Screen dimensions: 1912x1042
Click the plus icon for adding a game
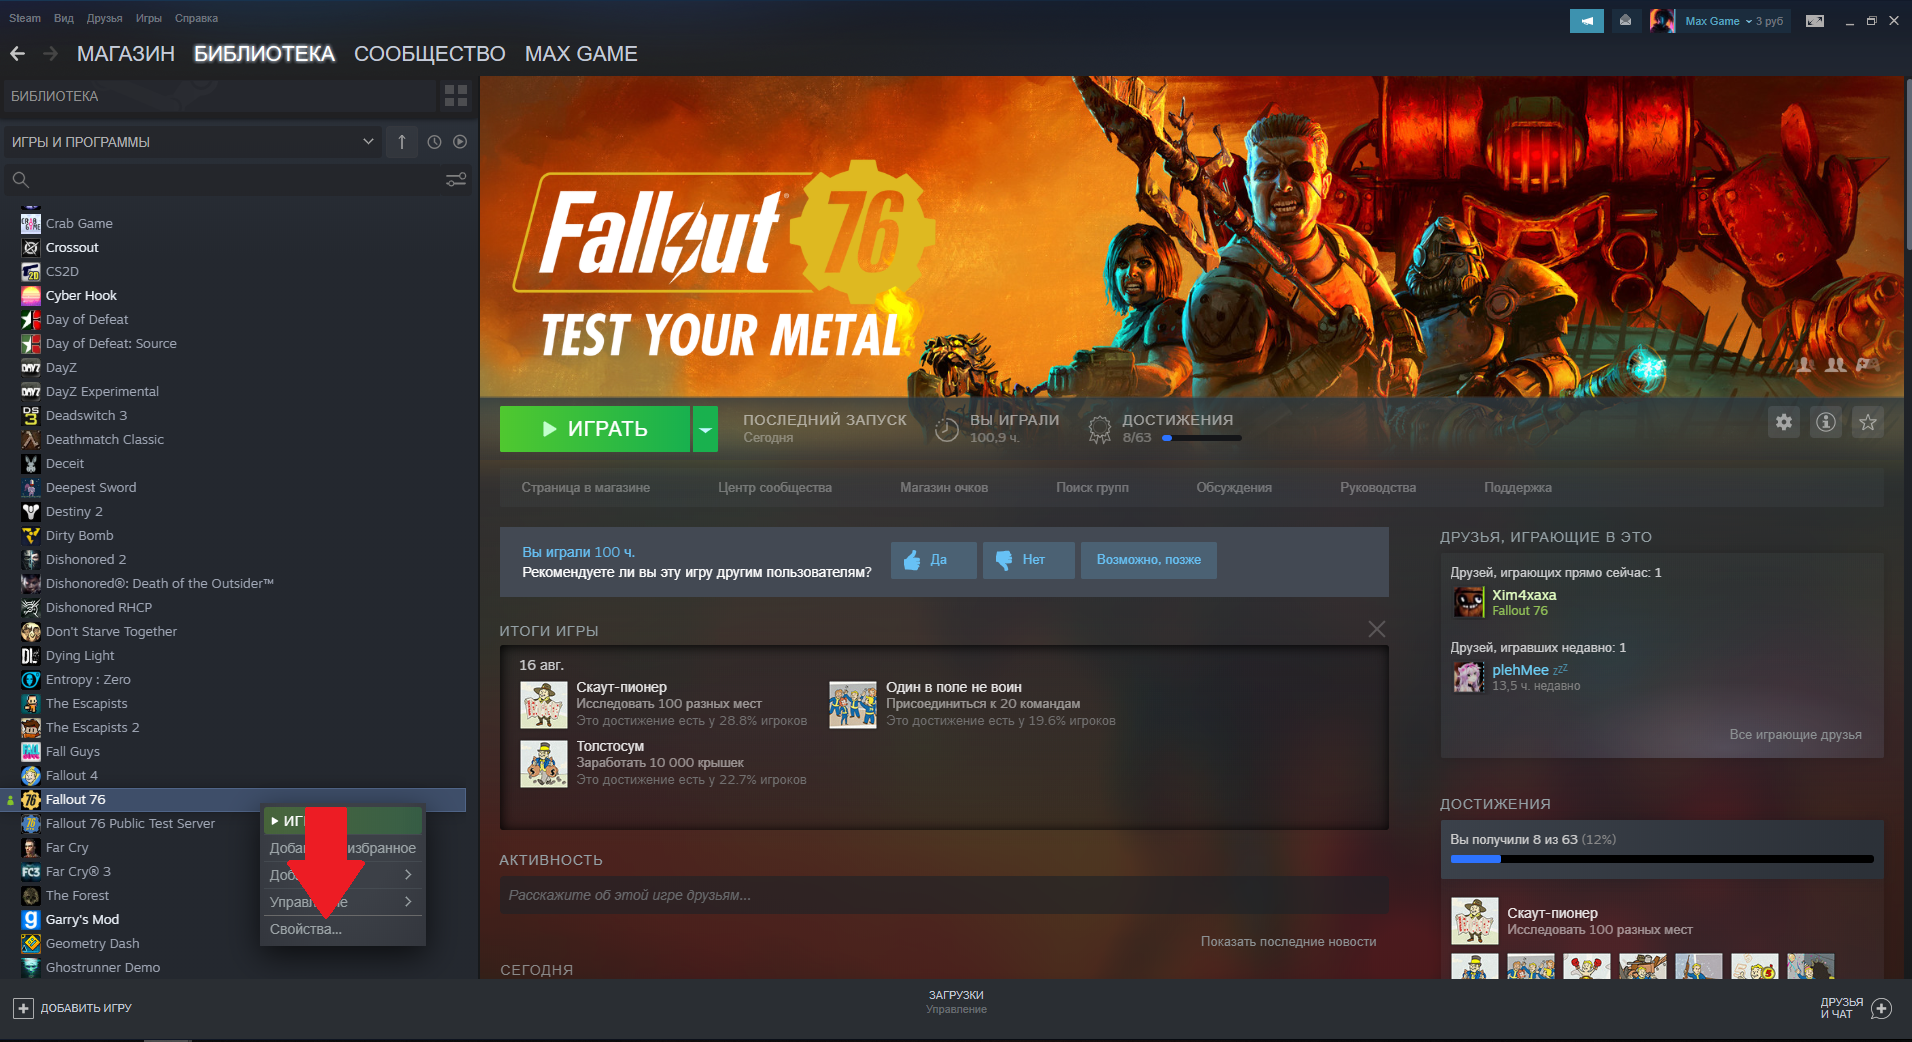click(23, 1008)
